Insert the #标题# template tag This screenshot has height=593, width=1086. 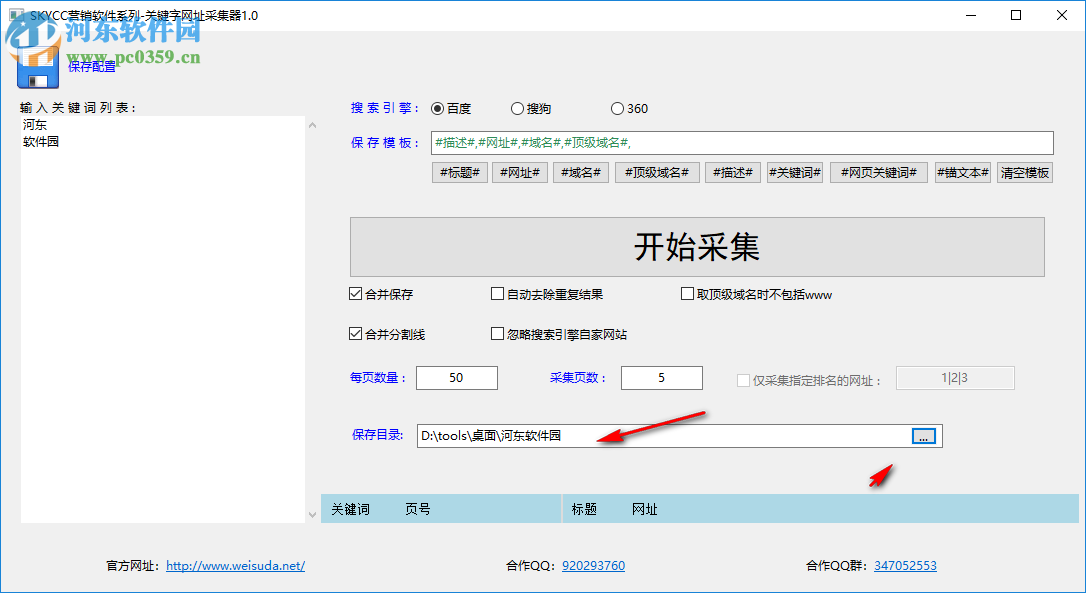pyautogui.click(x=459, y=172)
